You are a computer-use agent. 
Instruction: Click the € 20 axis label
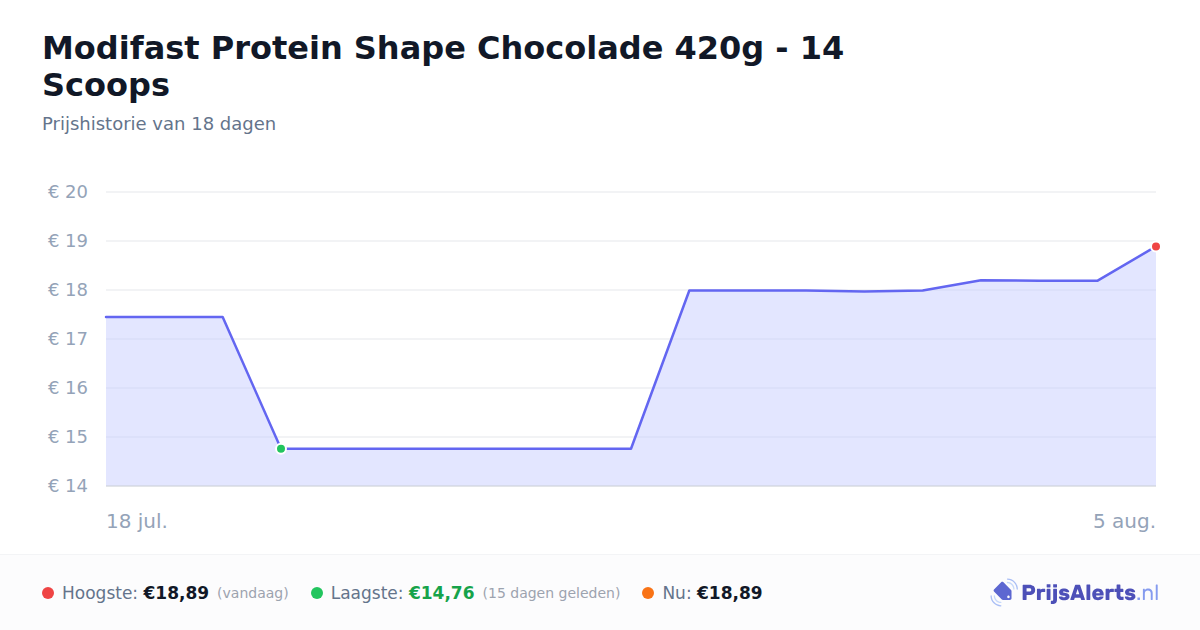[68, 192]
